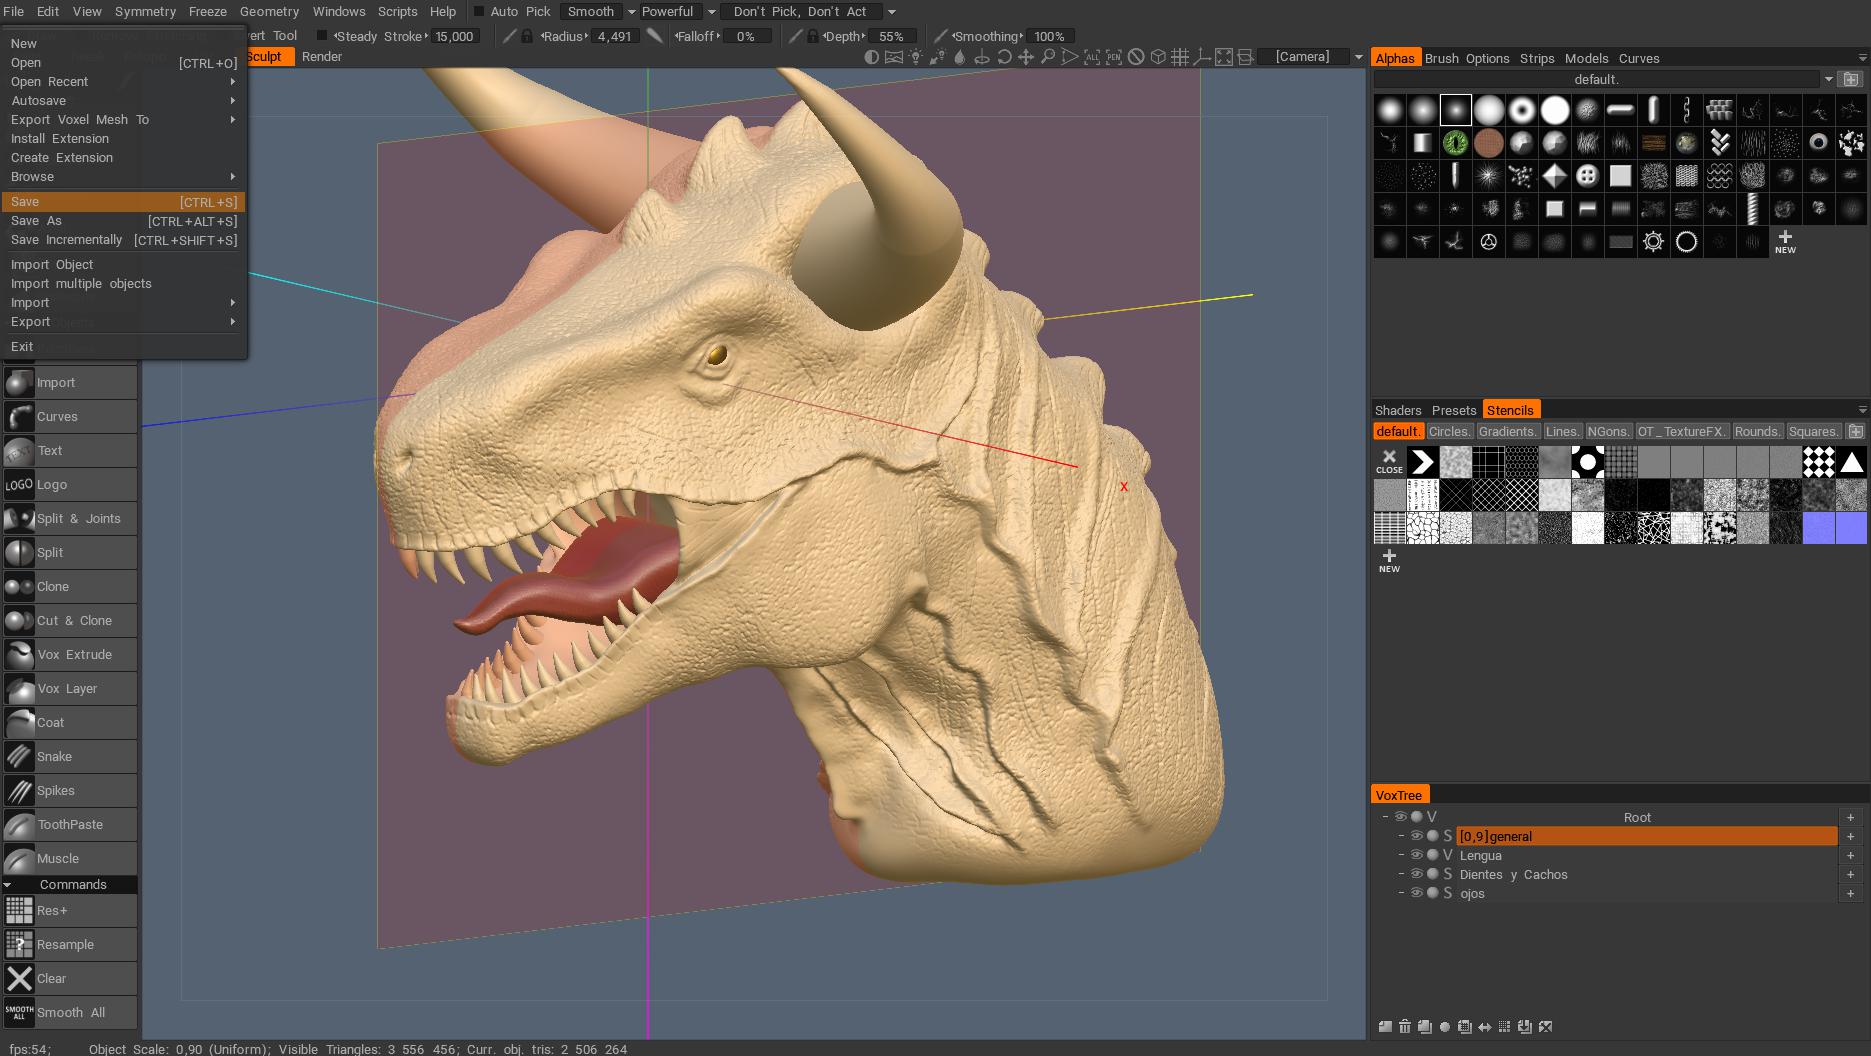Toggle visibility of the Root layer

[1400, 817]
